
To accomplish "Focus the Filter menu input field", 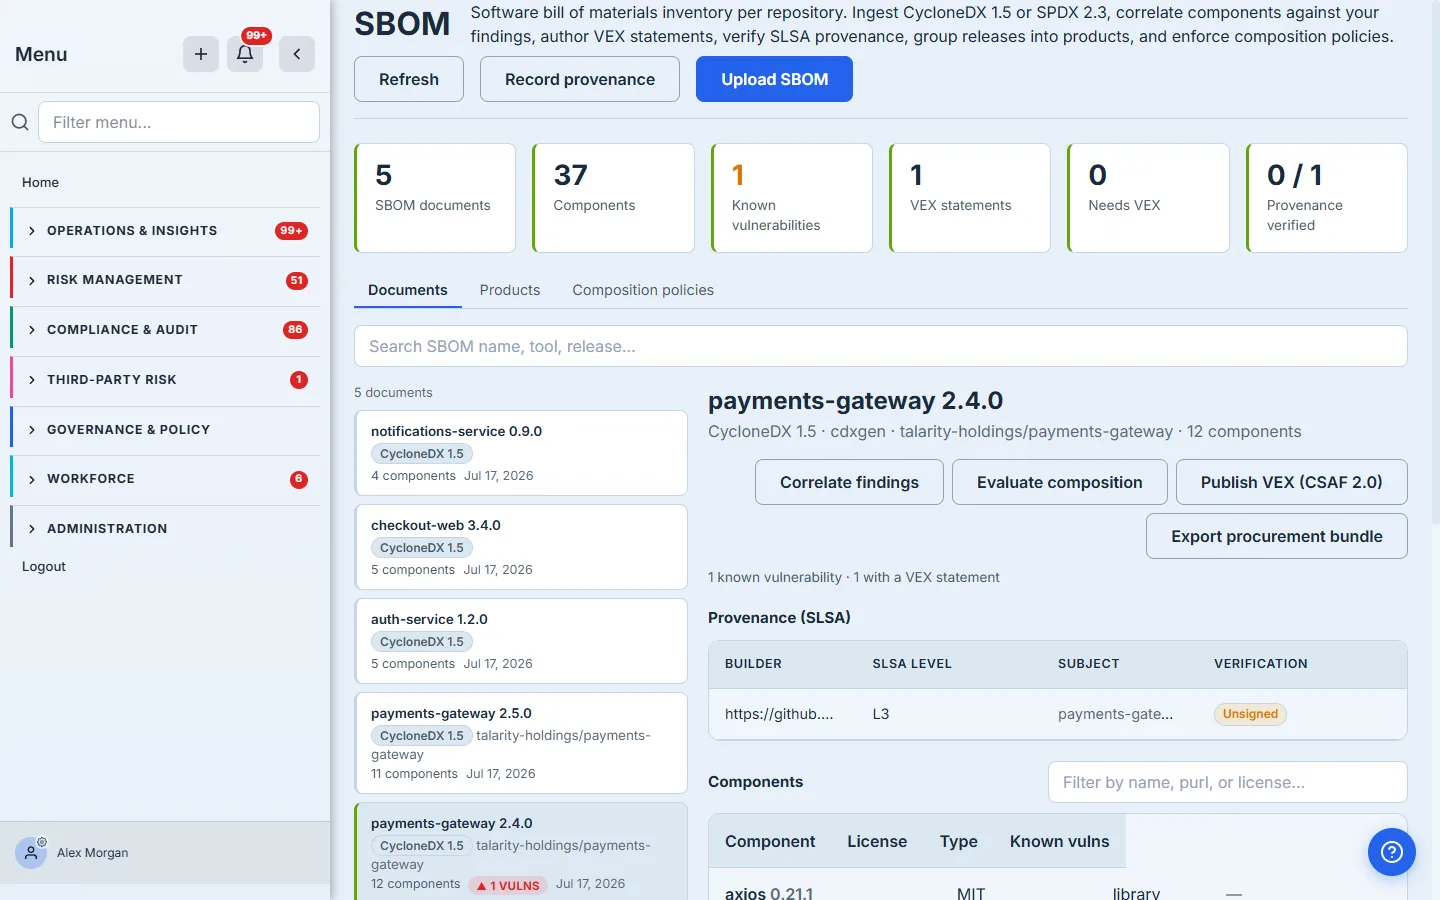I will click(x=179, y=122).
